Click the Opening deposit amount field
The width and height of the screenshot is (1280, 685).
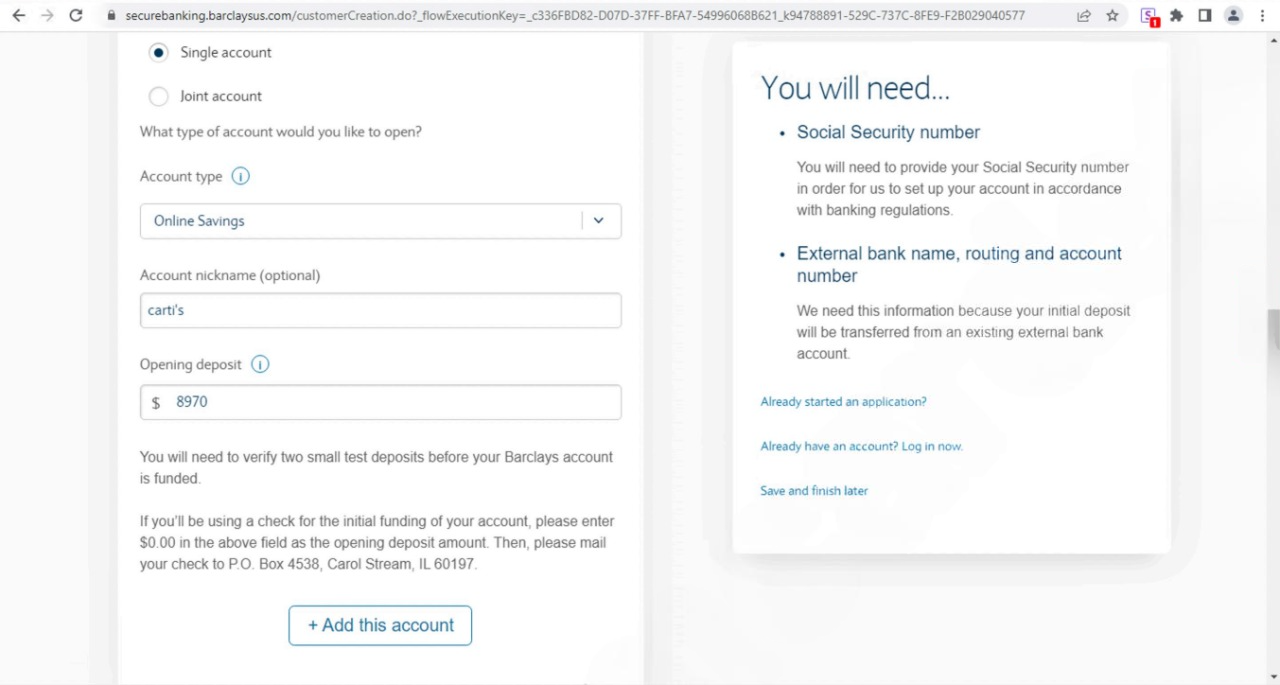point(390,402)
